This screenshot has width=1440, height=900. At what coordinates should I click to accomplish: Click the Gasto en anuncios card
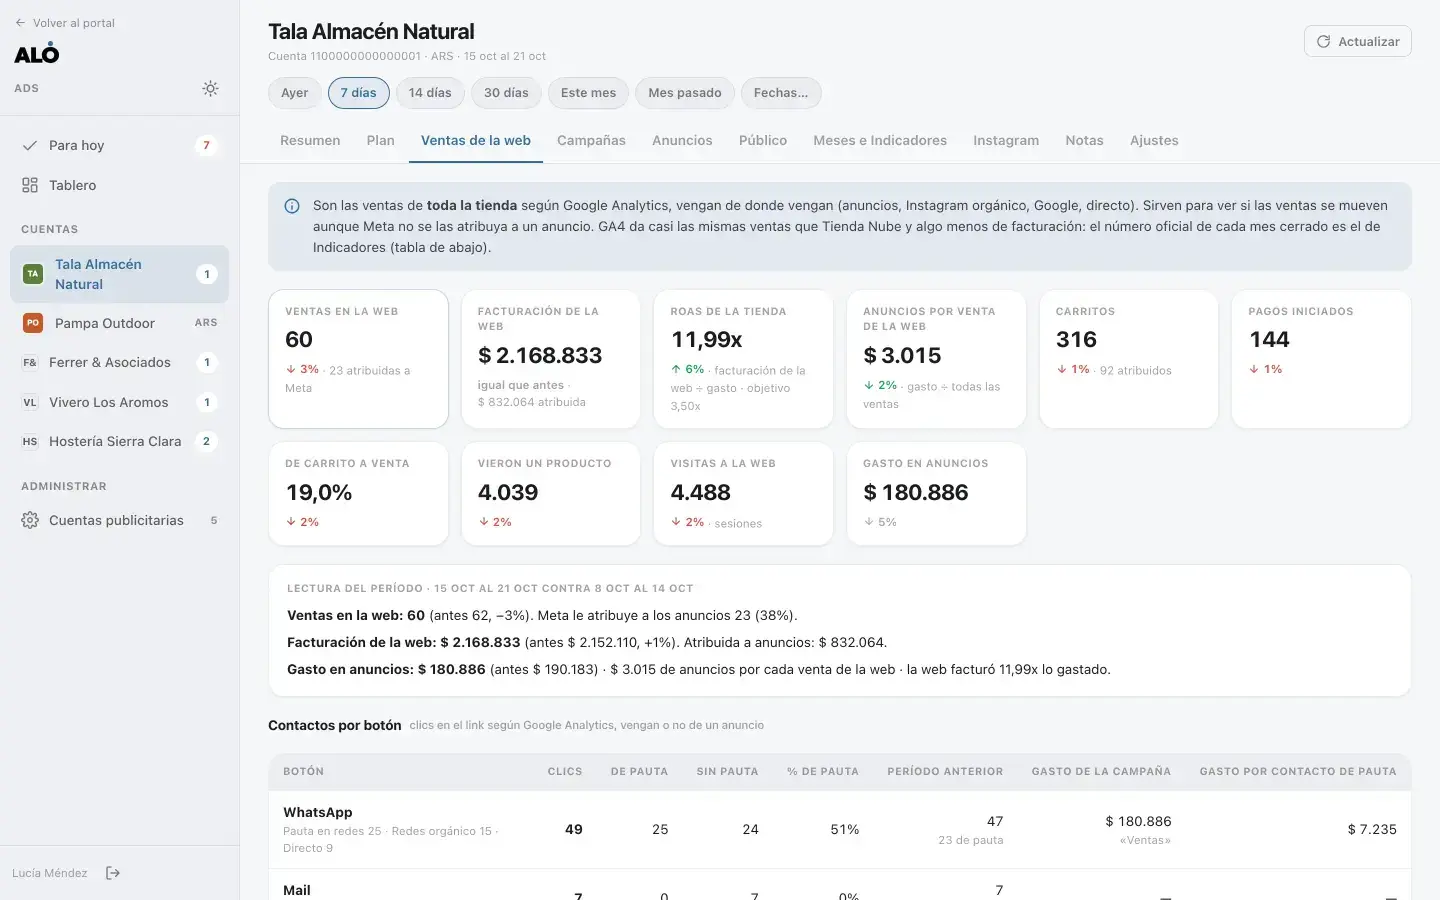point(936,494)
